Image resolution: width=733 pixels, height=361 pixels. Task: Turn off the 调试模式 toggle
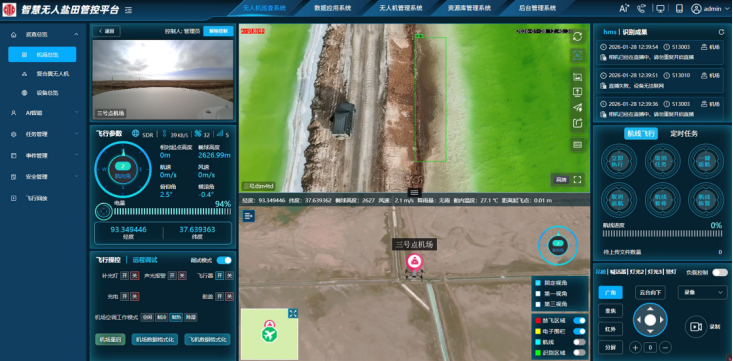(224, 260)
